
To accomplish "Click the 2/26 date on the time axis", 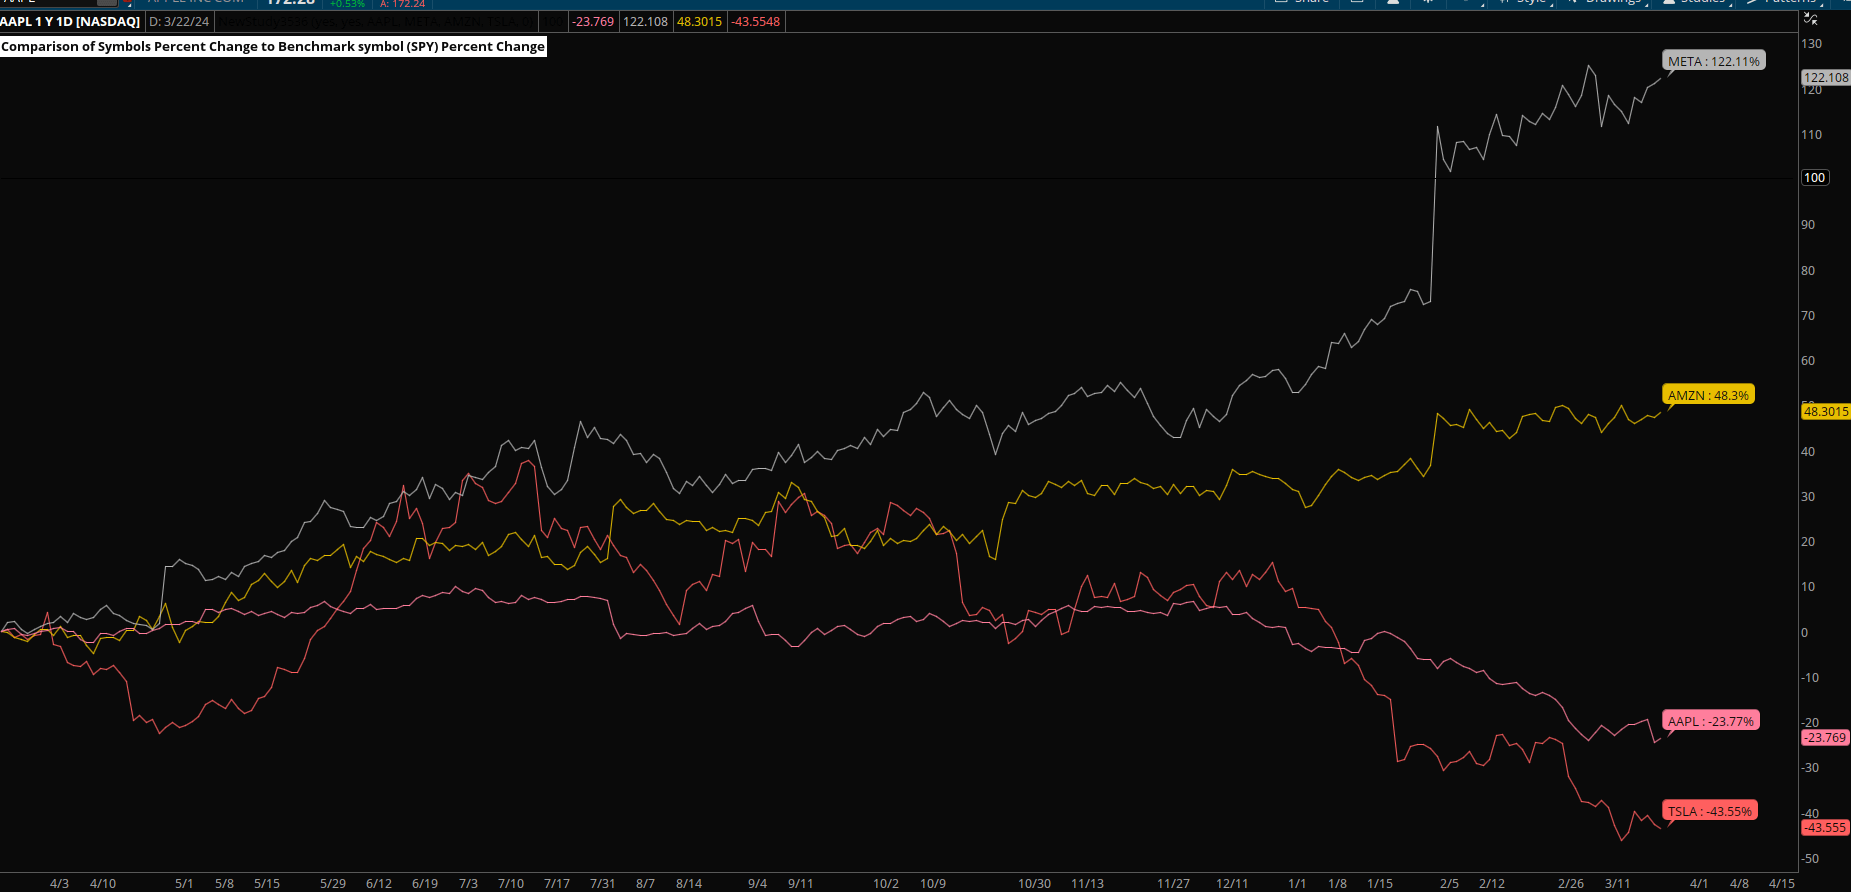I will (x=1571, y=883).
